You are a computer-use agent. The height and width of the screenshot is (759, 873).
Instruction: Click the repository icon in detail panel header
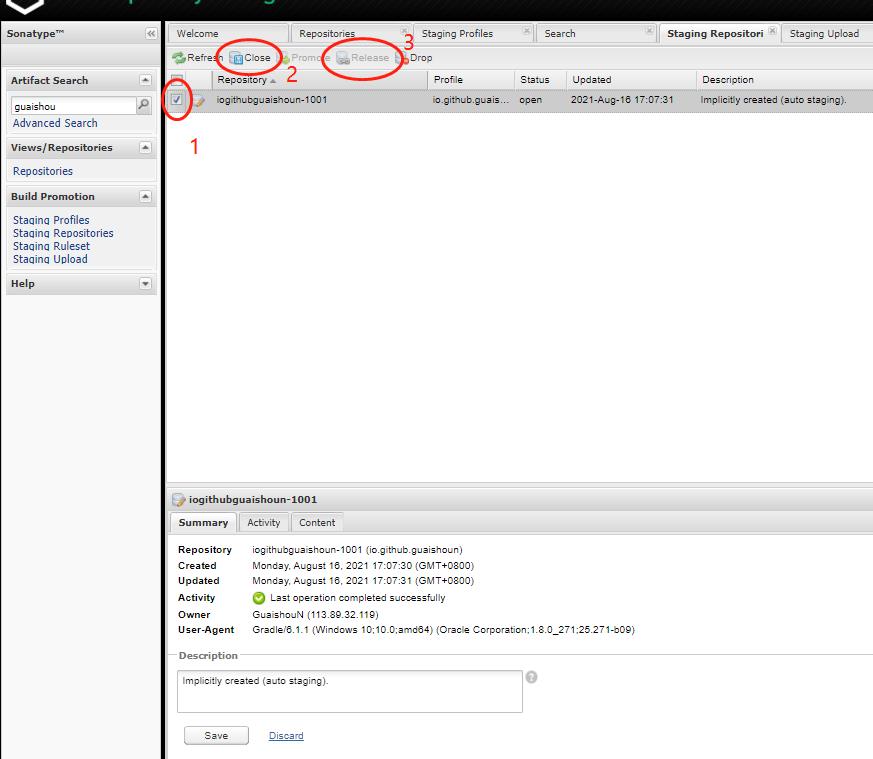pyautogui.click(x=178, y=500)
